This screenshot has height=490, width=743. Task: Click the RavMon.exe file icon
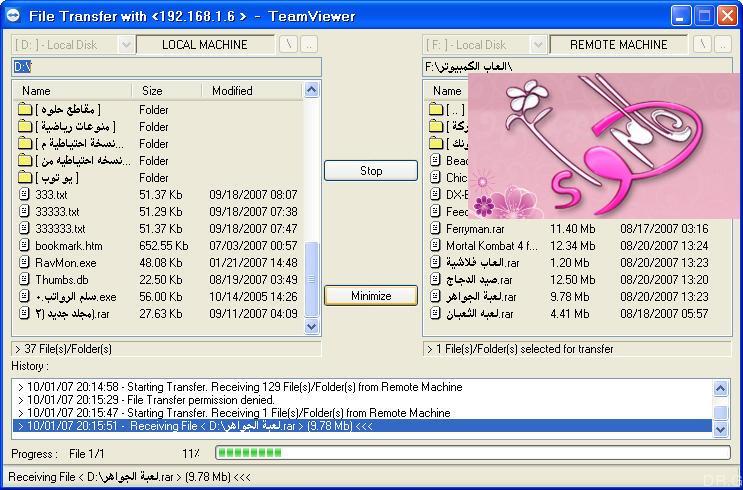24,263
